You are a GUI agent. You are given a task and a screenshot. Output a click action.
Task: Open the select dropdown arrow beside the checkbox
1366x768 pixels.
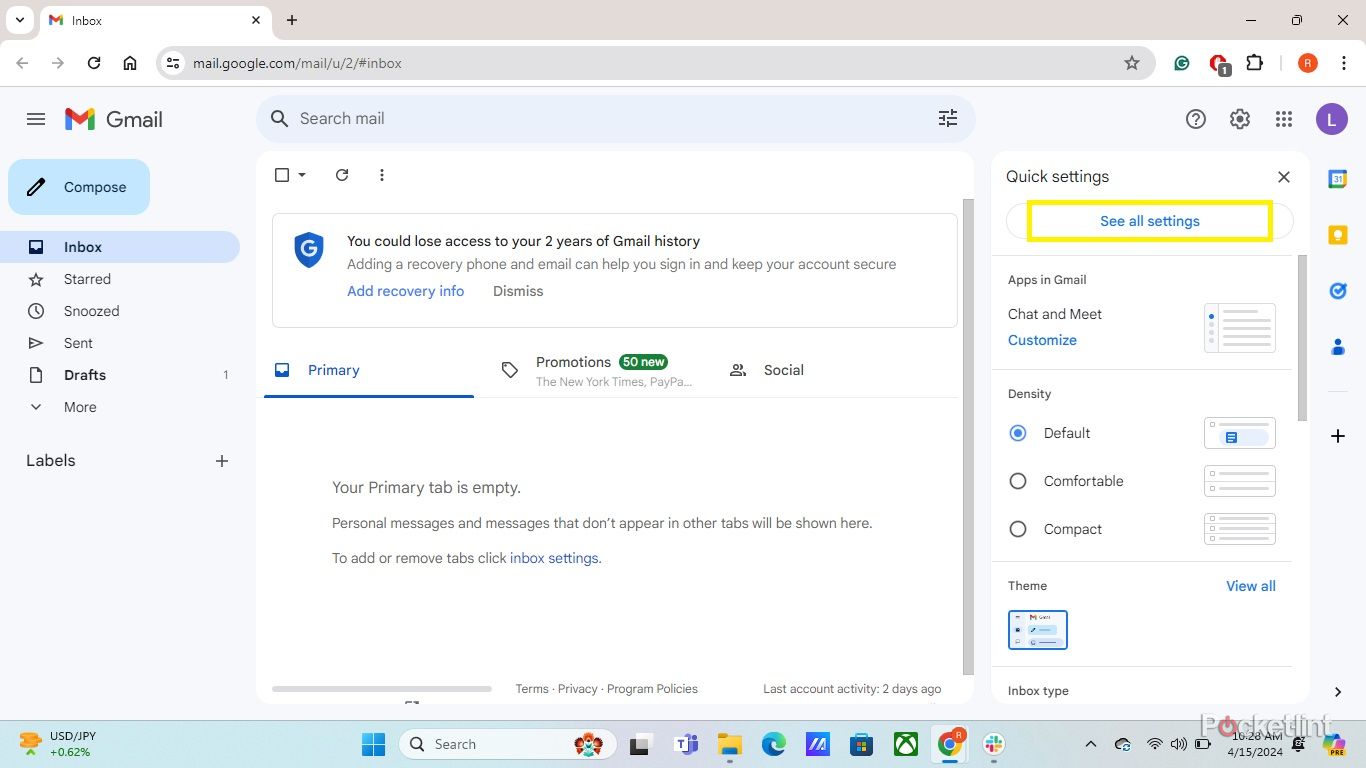click(302, 175)
